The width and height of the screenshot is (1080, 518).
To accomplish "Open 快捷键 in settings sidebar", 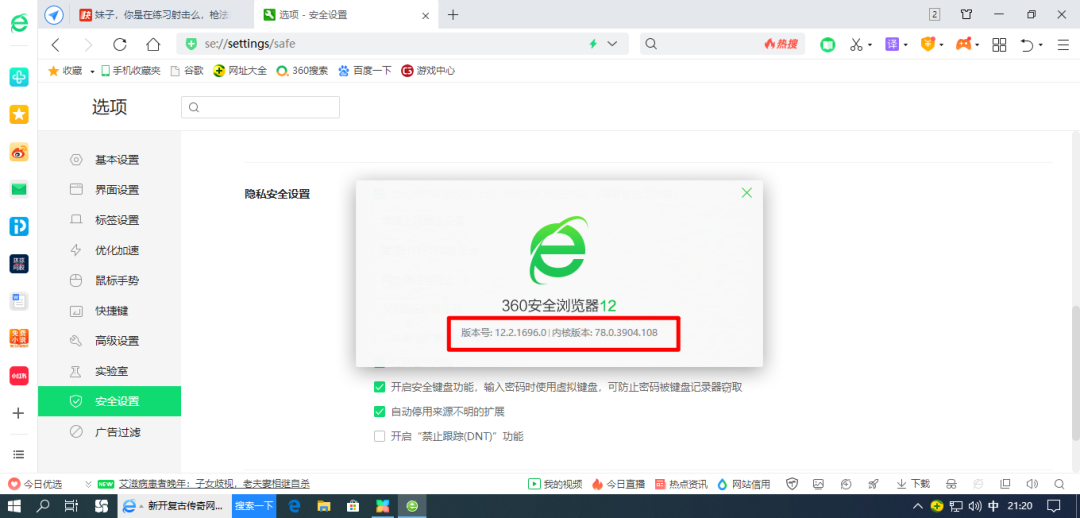I will point(110,311).
